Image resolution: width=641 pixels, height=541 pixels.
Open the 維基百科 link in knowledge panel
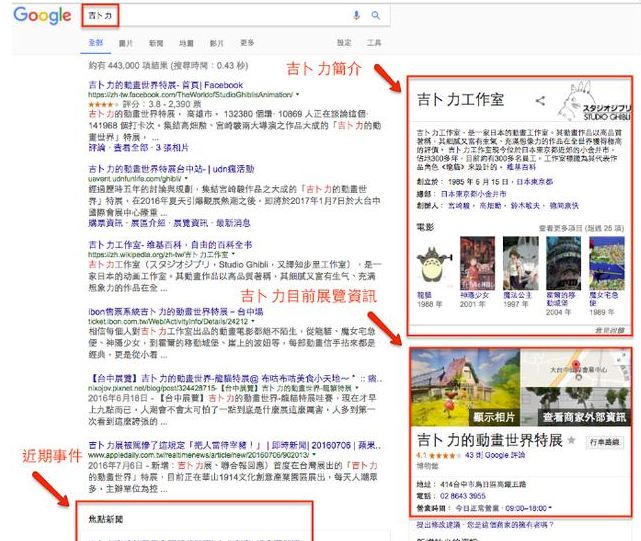pos(521,167)
